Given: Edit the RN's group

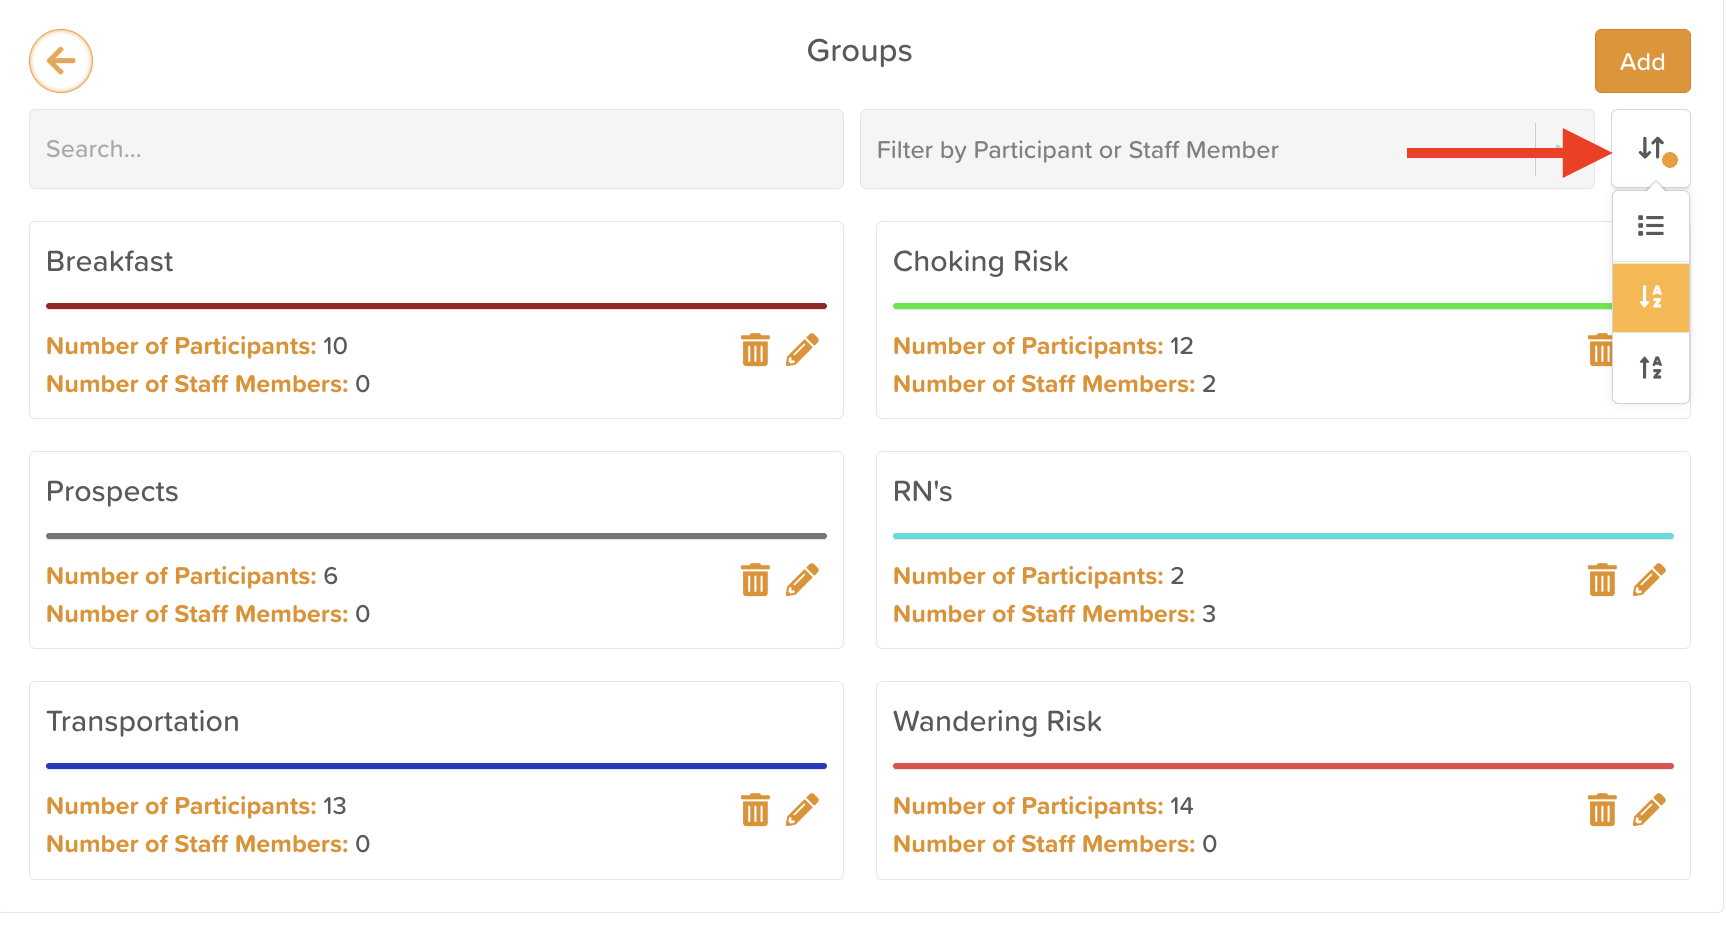Looking at the screenshot, I should (1649, 580).
